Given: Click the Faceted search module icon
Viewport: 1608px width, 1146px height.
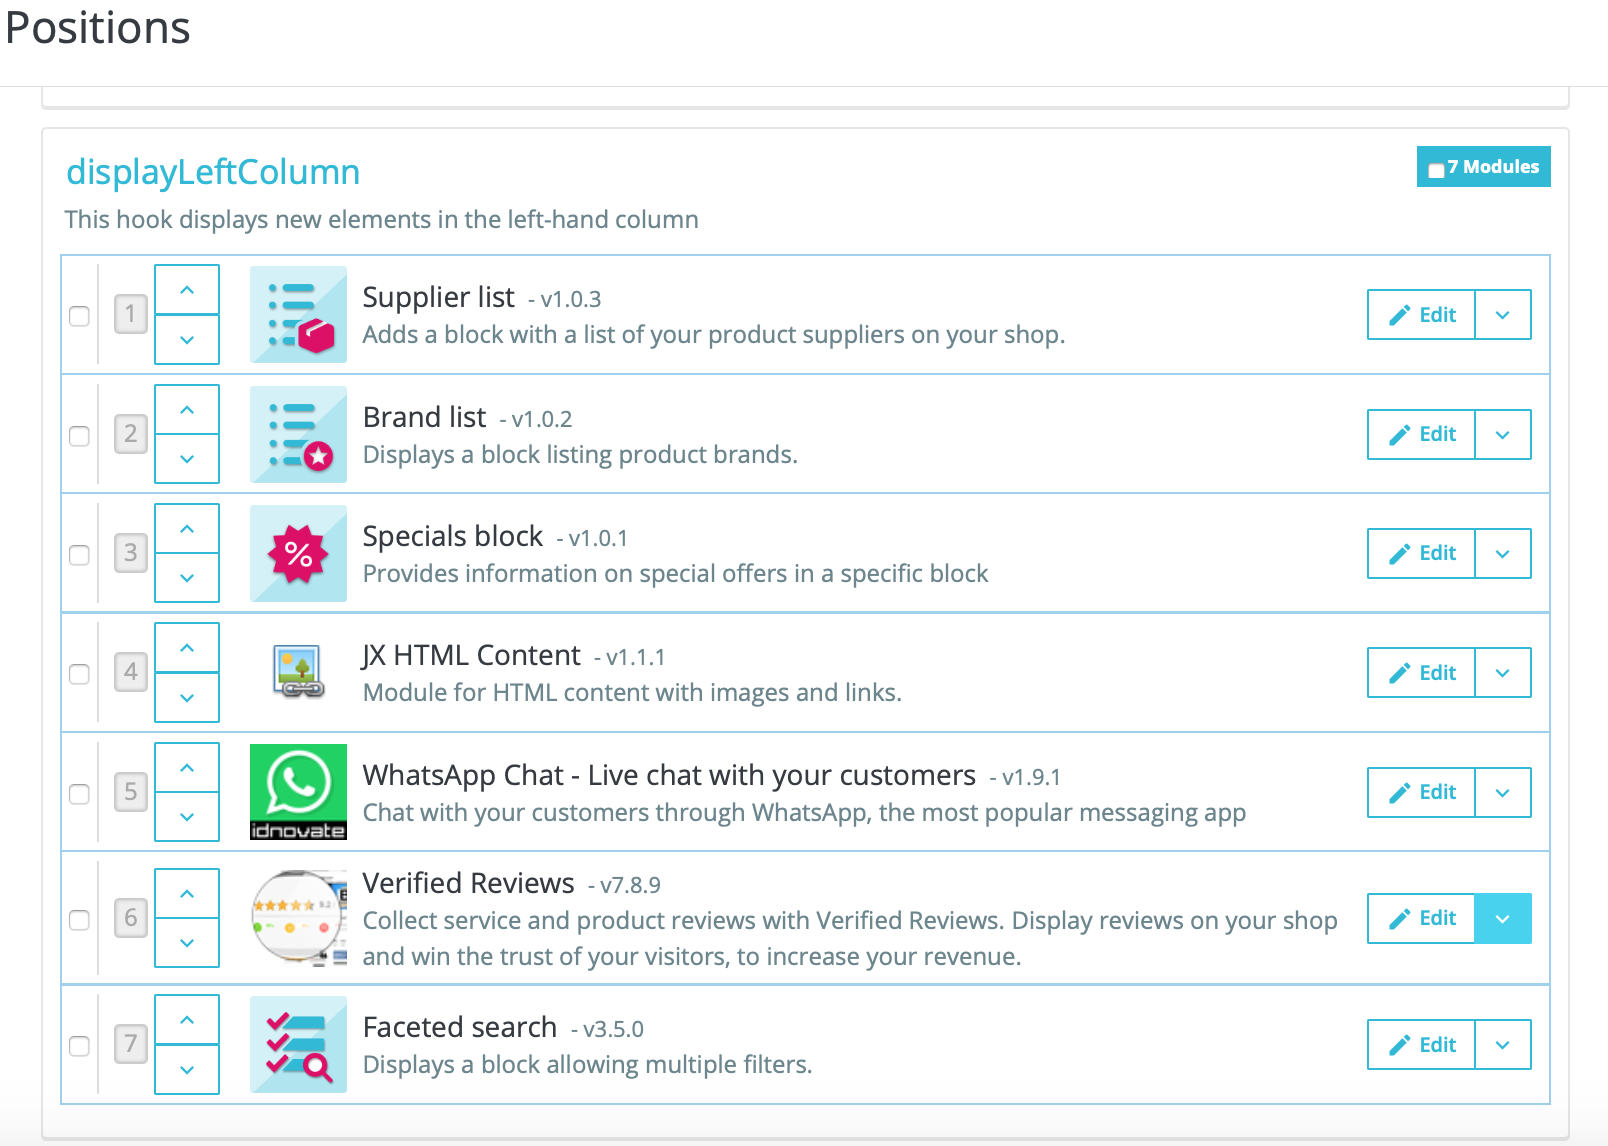Looking at the screenshot, I should [x=298, y=1044].
